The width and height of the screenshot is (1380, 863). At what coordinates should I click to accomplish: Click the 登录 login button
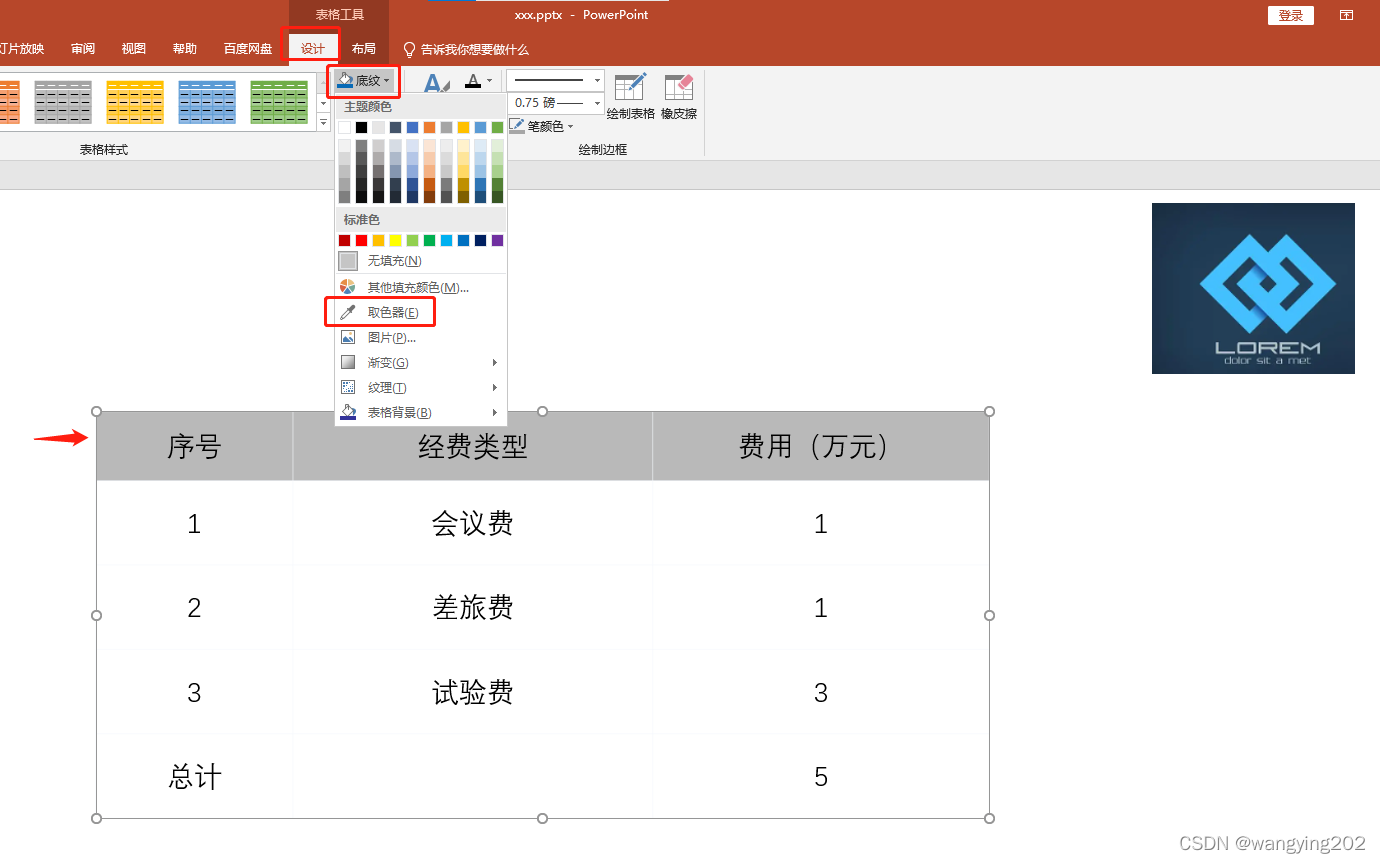pyautogui.click(x=1290, y=15)
